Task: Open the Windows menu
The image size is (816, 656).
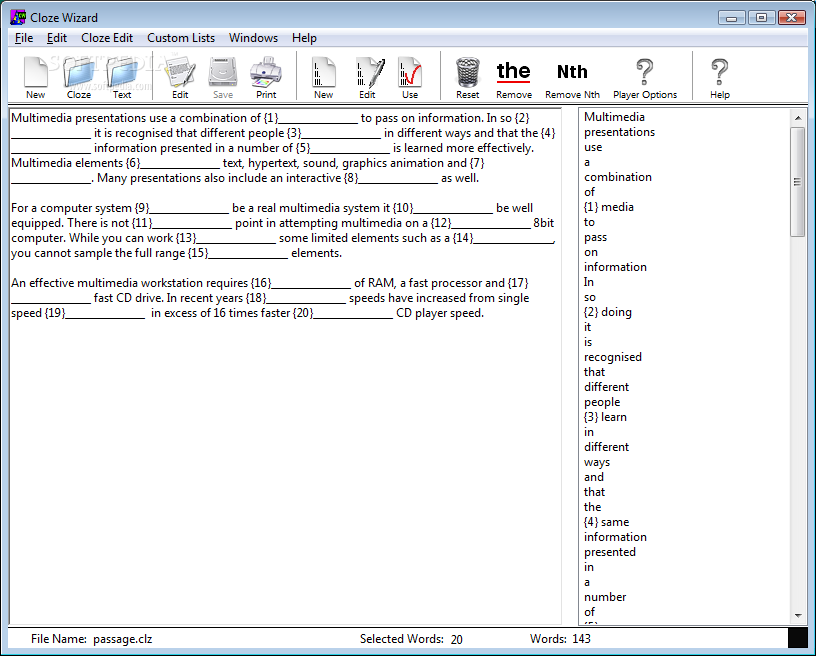Action: click(253, 38)
